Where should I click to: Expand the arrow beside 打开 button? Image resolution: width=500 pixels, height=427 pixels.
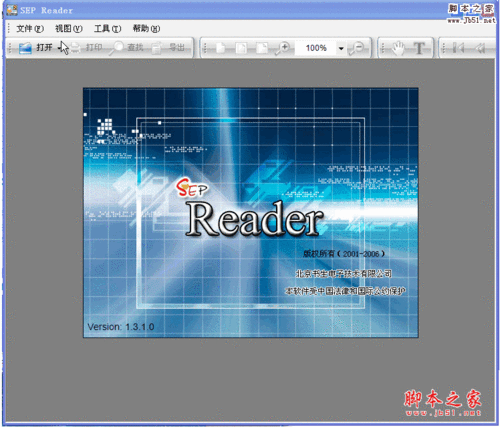coord(60,48)
